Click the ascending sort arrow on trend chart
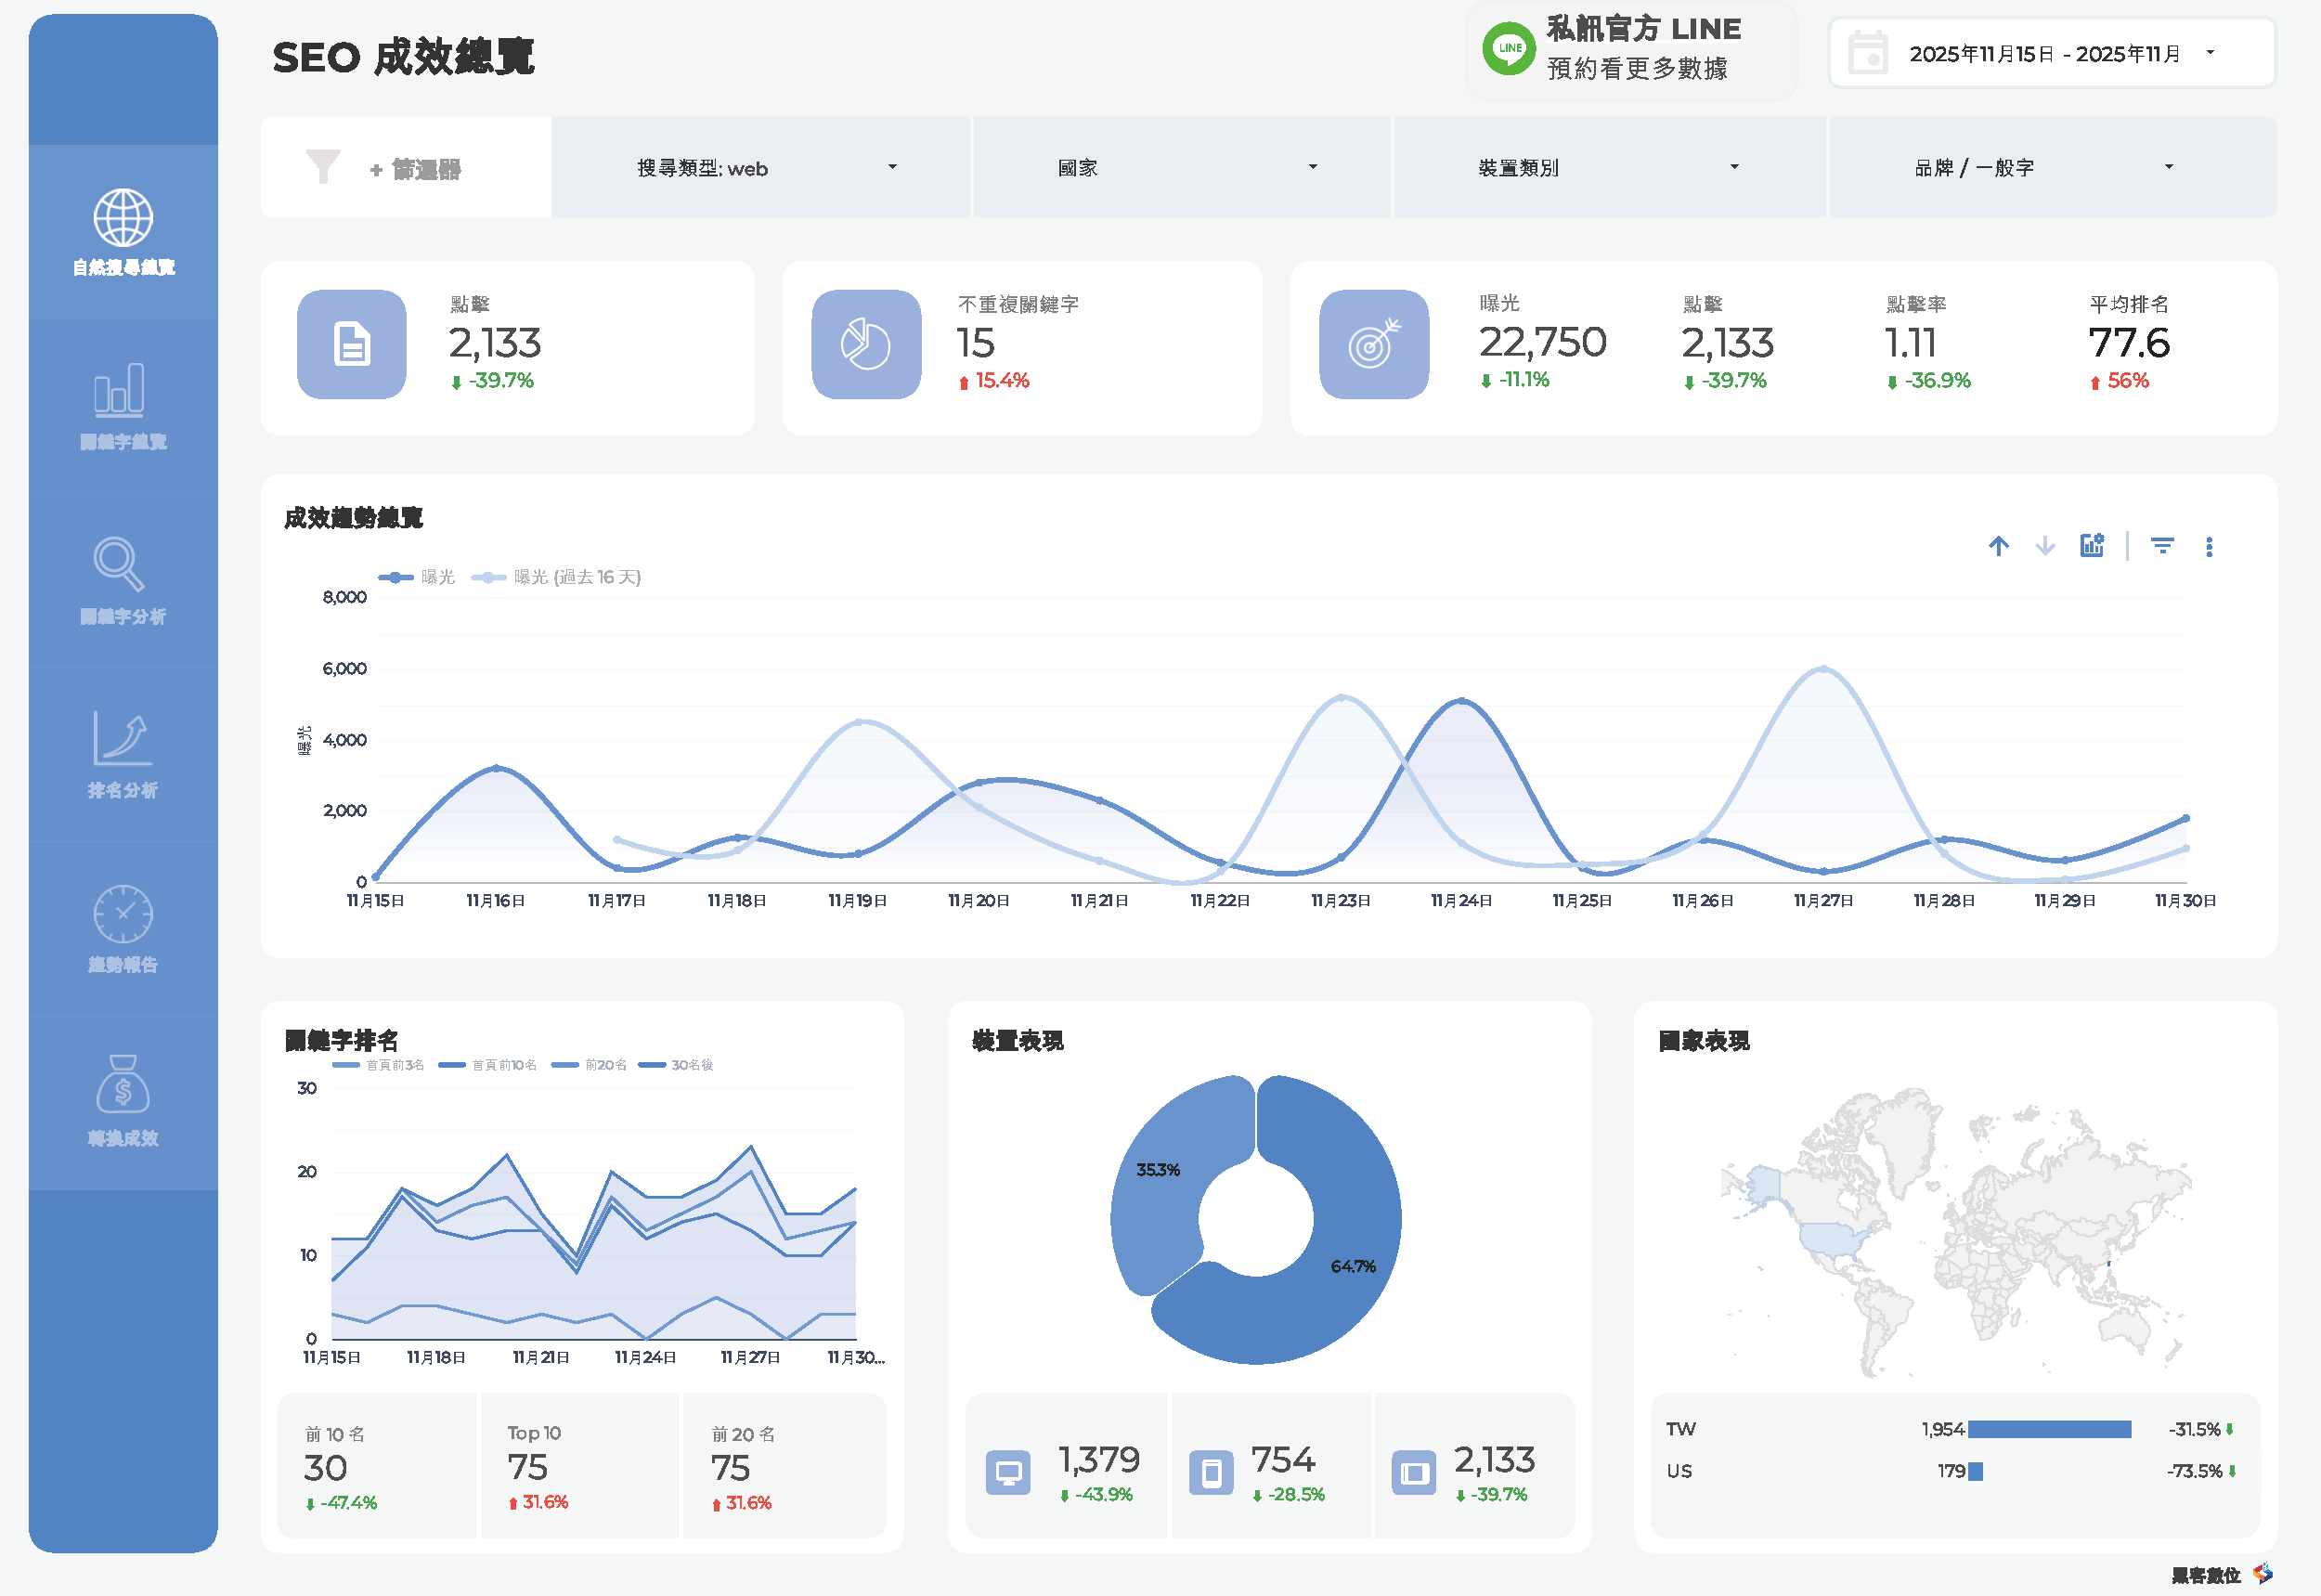Image resolution: width=2321 pixels, height=1596 pixels. click(x=1999, y=546)
